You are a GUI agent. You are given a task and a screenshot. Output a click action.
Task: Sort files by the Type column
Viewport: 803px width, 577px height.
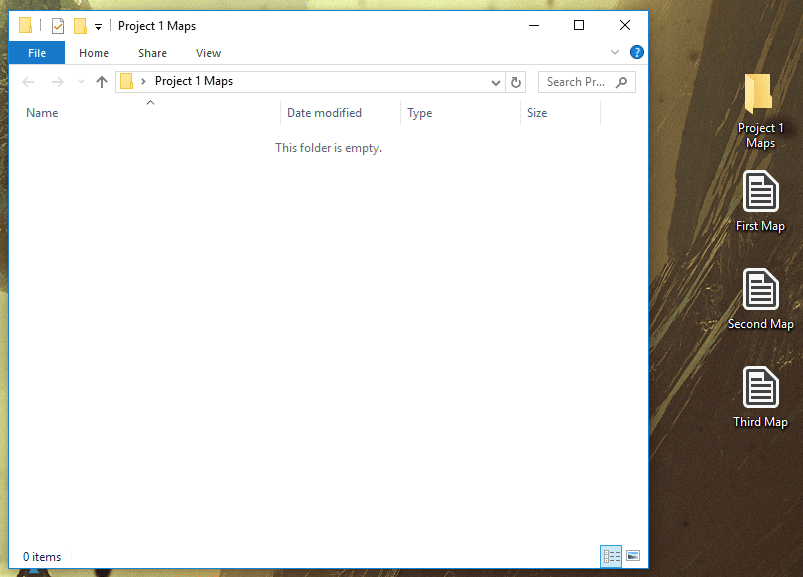pyautogui.click(x=460, y=113)
